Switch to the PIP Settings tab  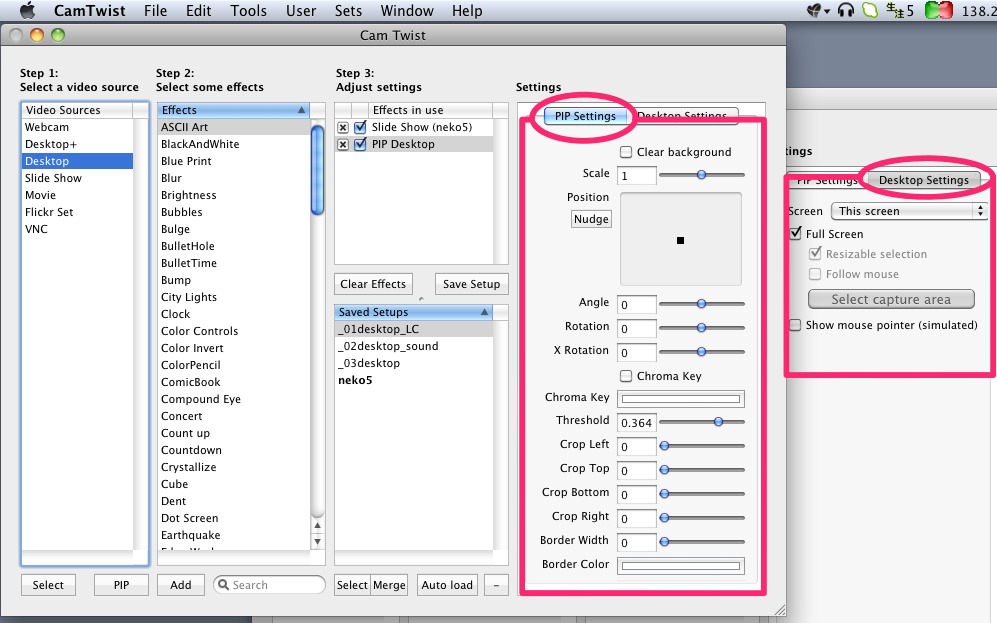[585, 116]
